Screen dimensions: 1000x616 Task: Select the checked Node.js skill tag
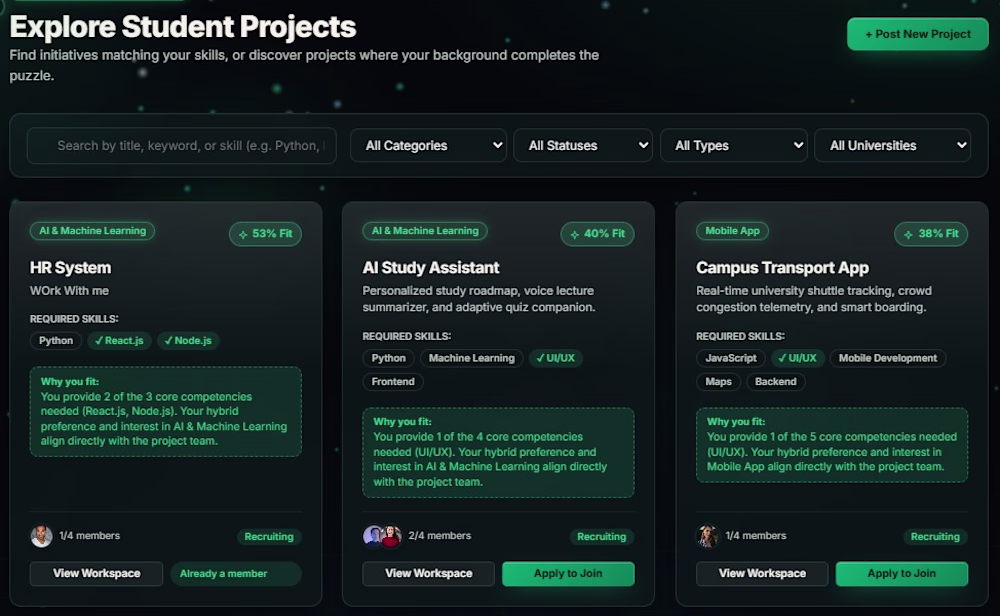tap(188, 341)
